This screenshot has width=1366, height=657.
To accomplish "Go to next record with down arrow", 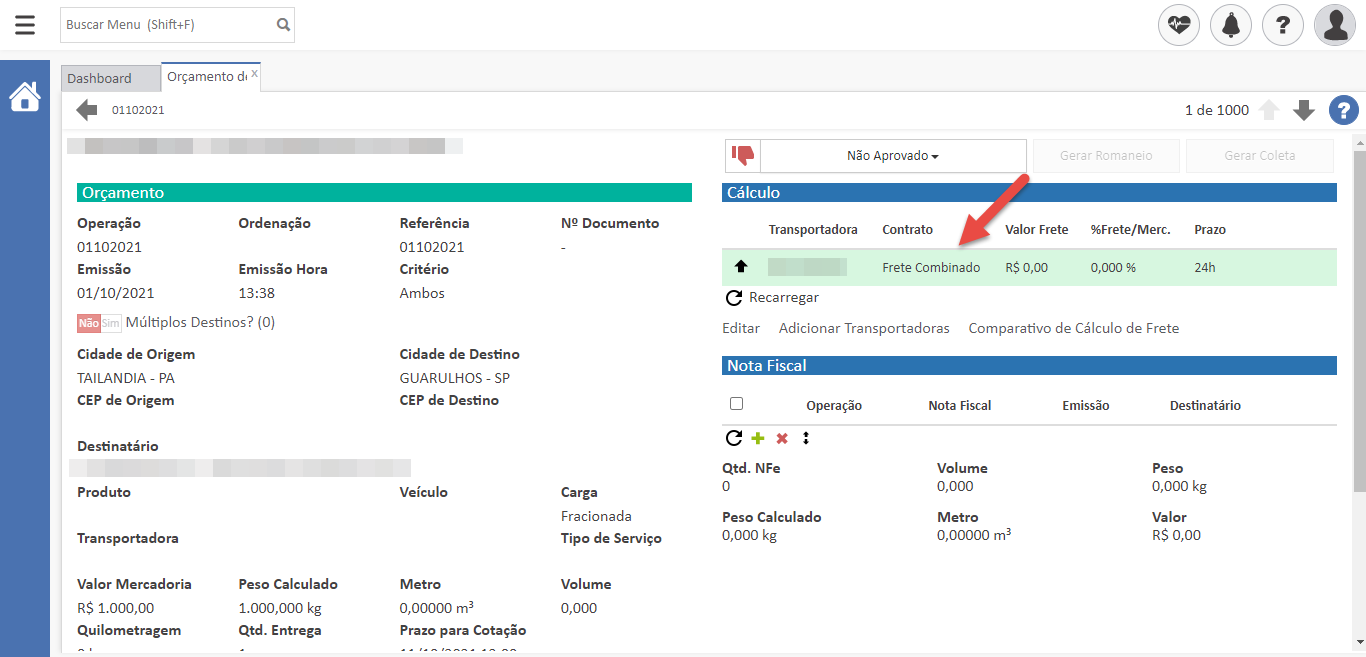I will click(x=1303, y=110).
